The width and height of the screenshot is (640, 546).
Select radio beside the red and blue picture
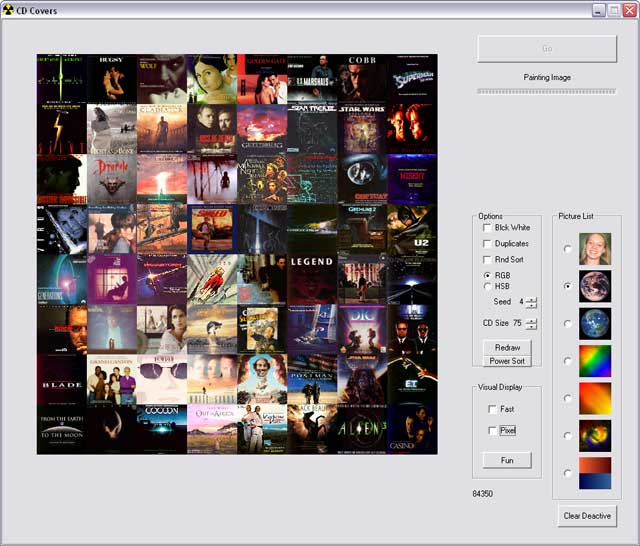[567, 473]
